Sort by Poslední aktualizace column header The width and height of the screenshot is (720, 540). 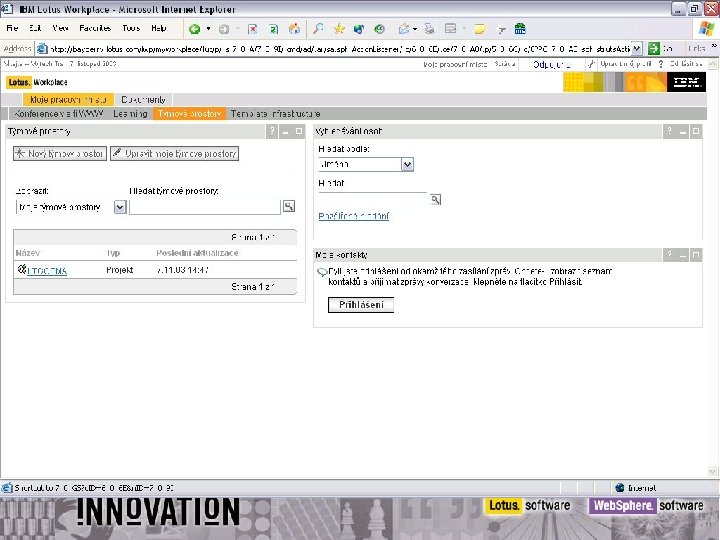click(197, 253)
